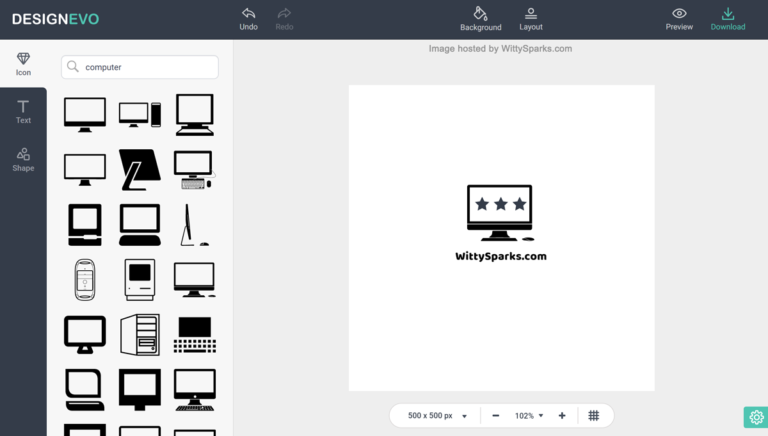Select the thin monitor icon in second row
Screen dimensions: 768x436
tap(85, 170)
